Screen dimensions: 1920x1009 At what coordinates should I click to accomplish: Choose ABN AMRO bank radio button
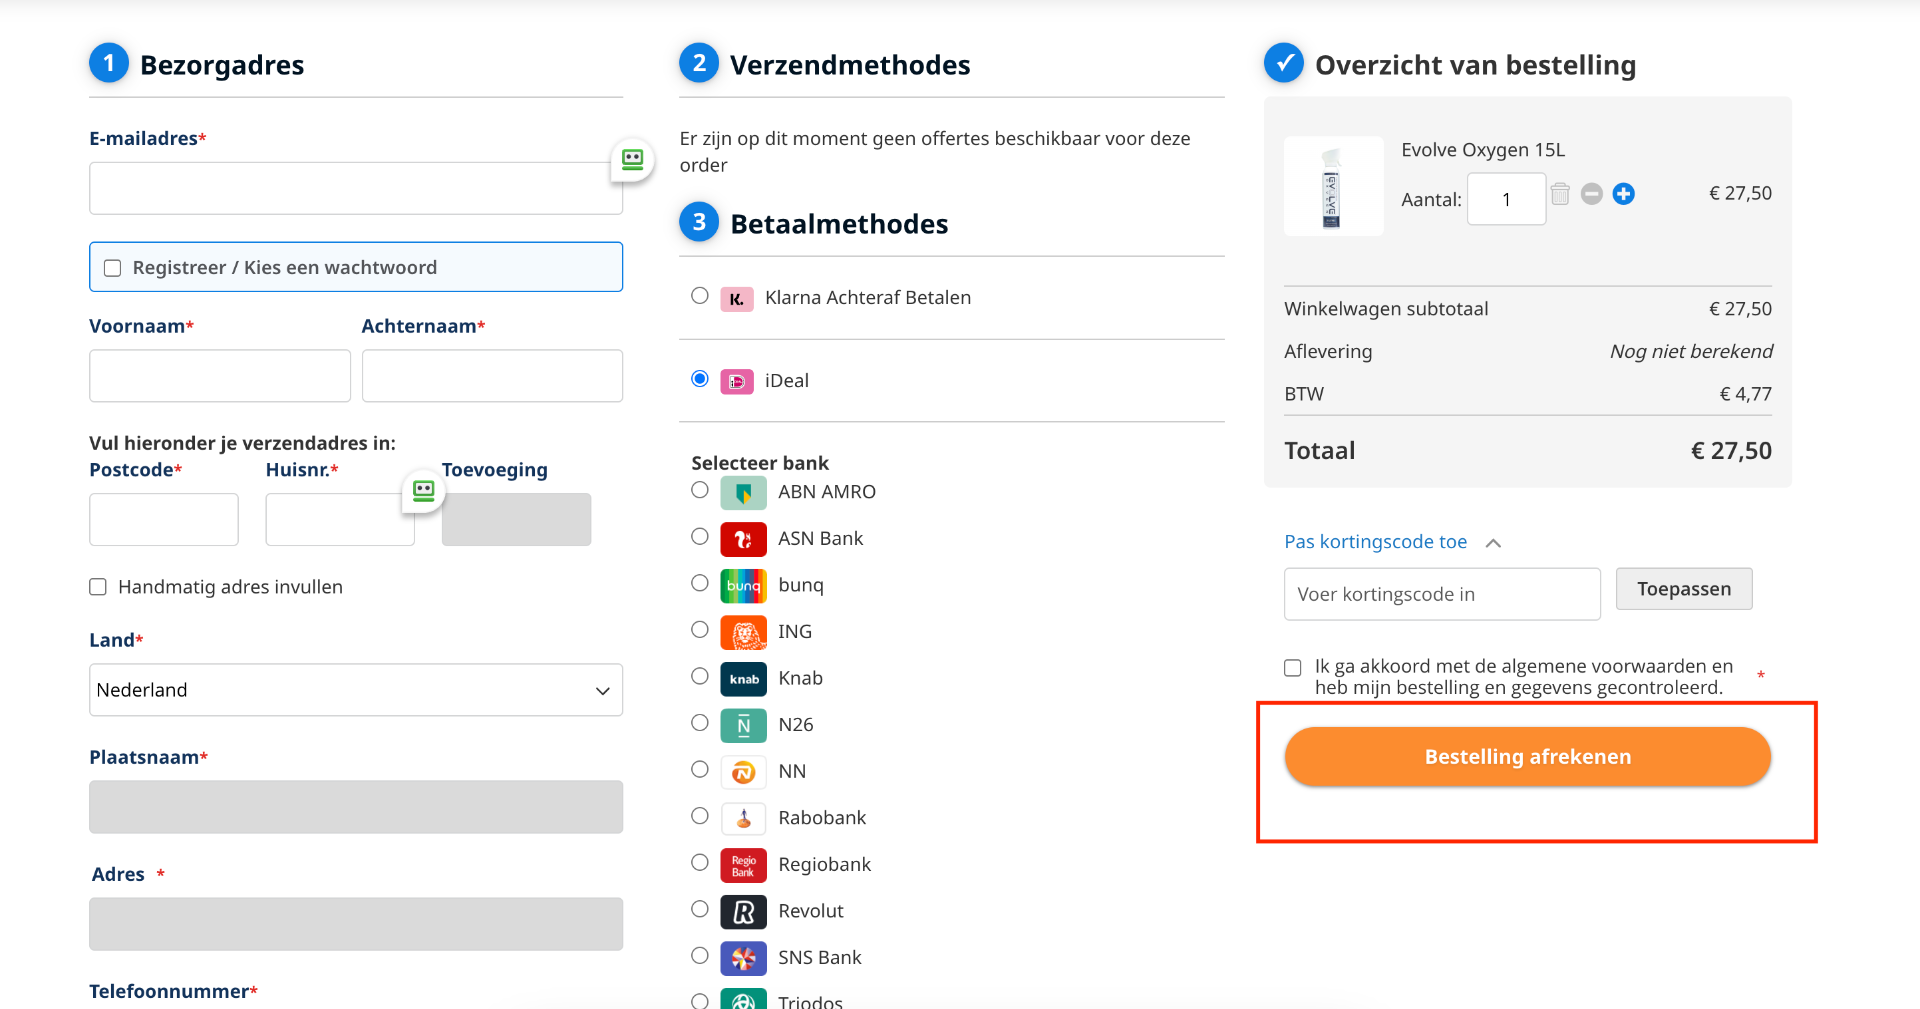700,490
